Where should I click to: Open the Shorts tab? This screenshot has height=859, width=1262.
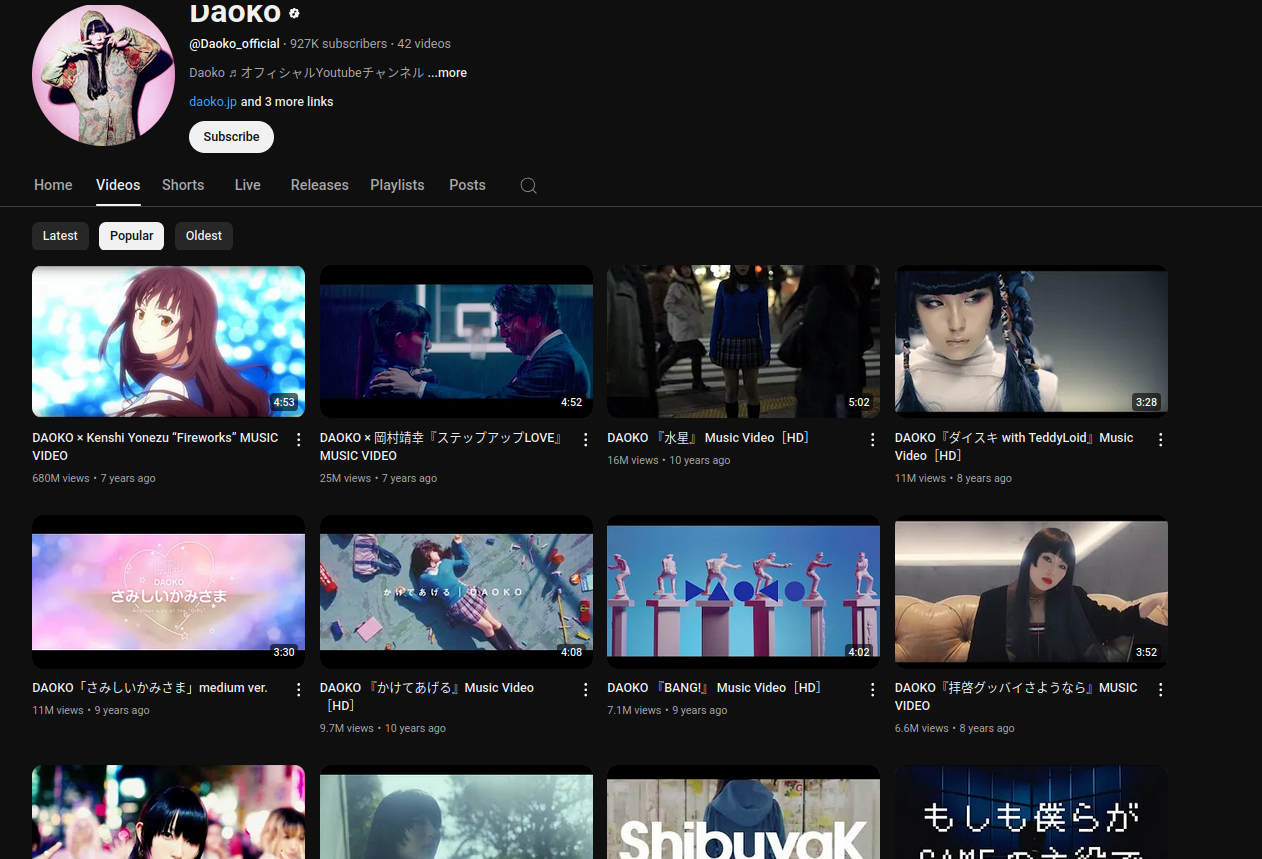click(183, 185)
